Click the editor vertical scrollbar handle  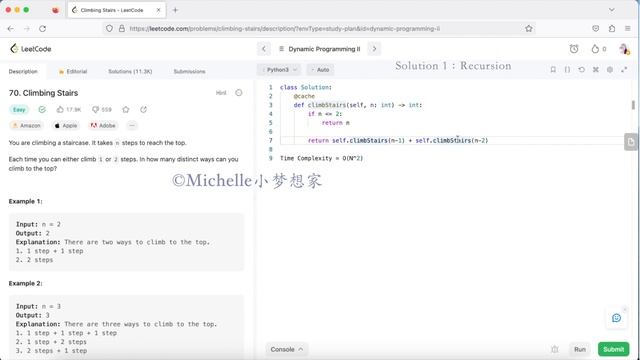click(x=633, y=105)
